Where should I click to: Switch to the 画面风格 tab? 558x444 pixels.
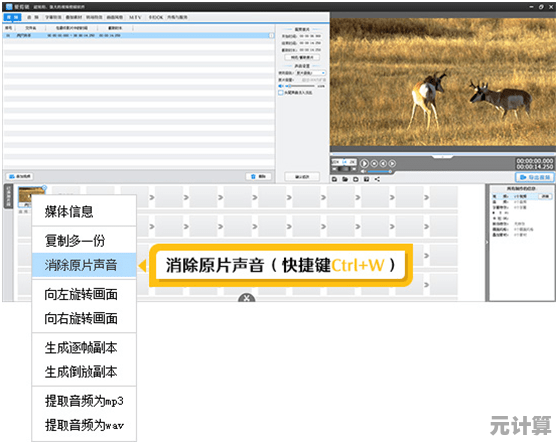(x=115, y=17)
